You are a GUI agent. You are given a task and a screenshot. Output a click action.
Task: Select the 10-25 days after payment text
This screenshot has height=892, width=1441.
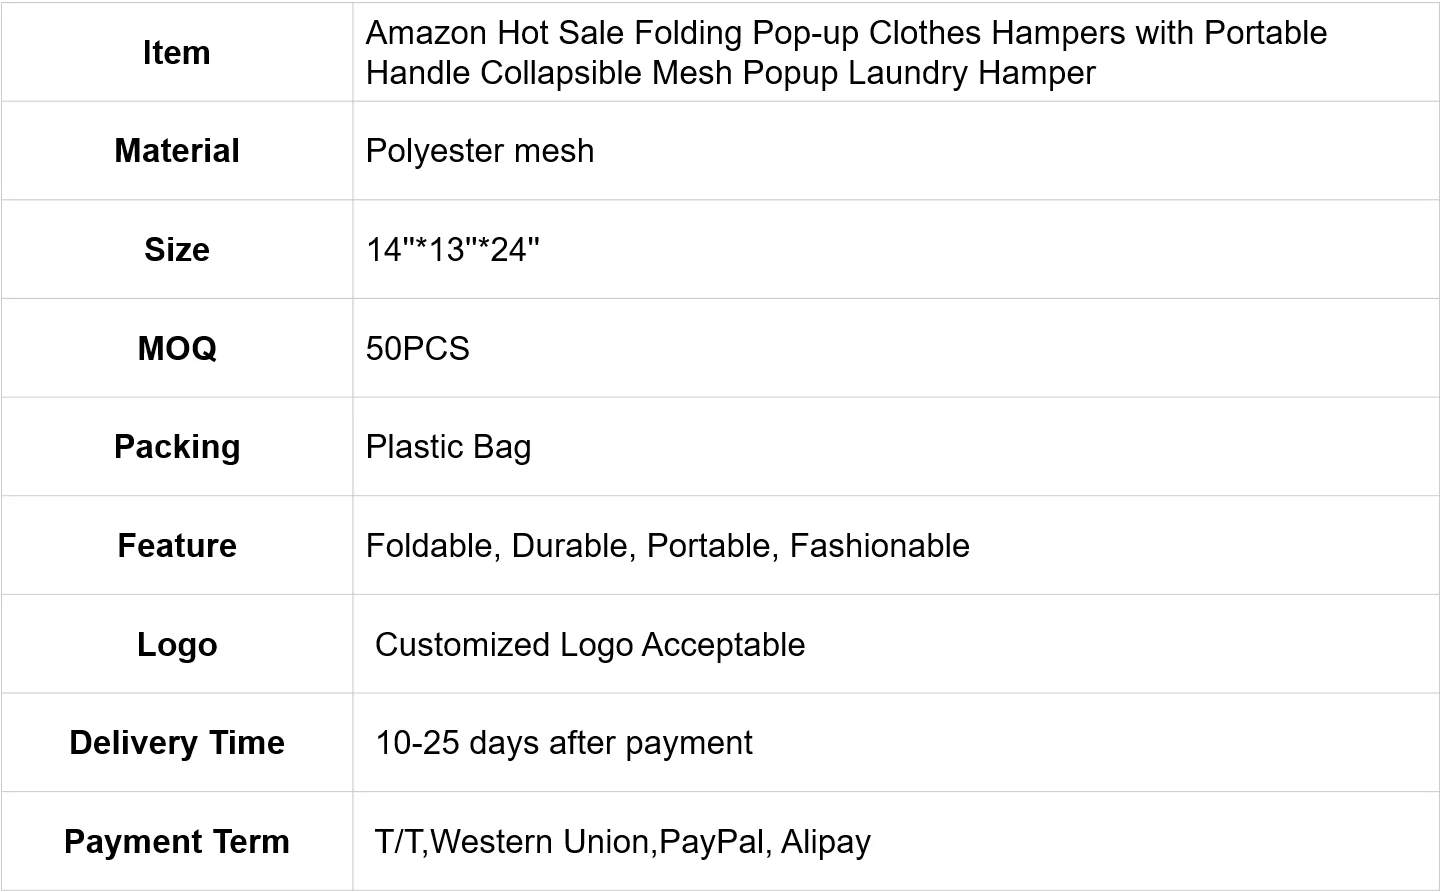[563, 742]
